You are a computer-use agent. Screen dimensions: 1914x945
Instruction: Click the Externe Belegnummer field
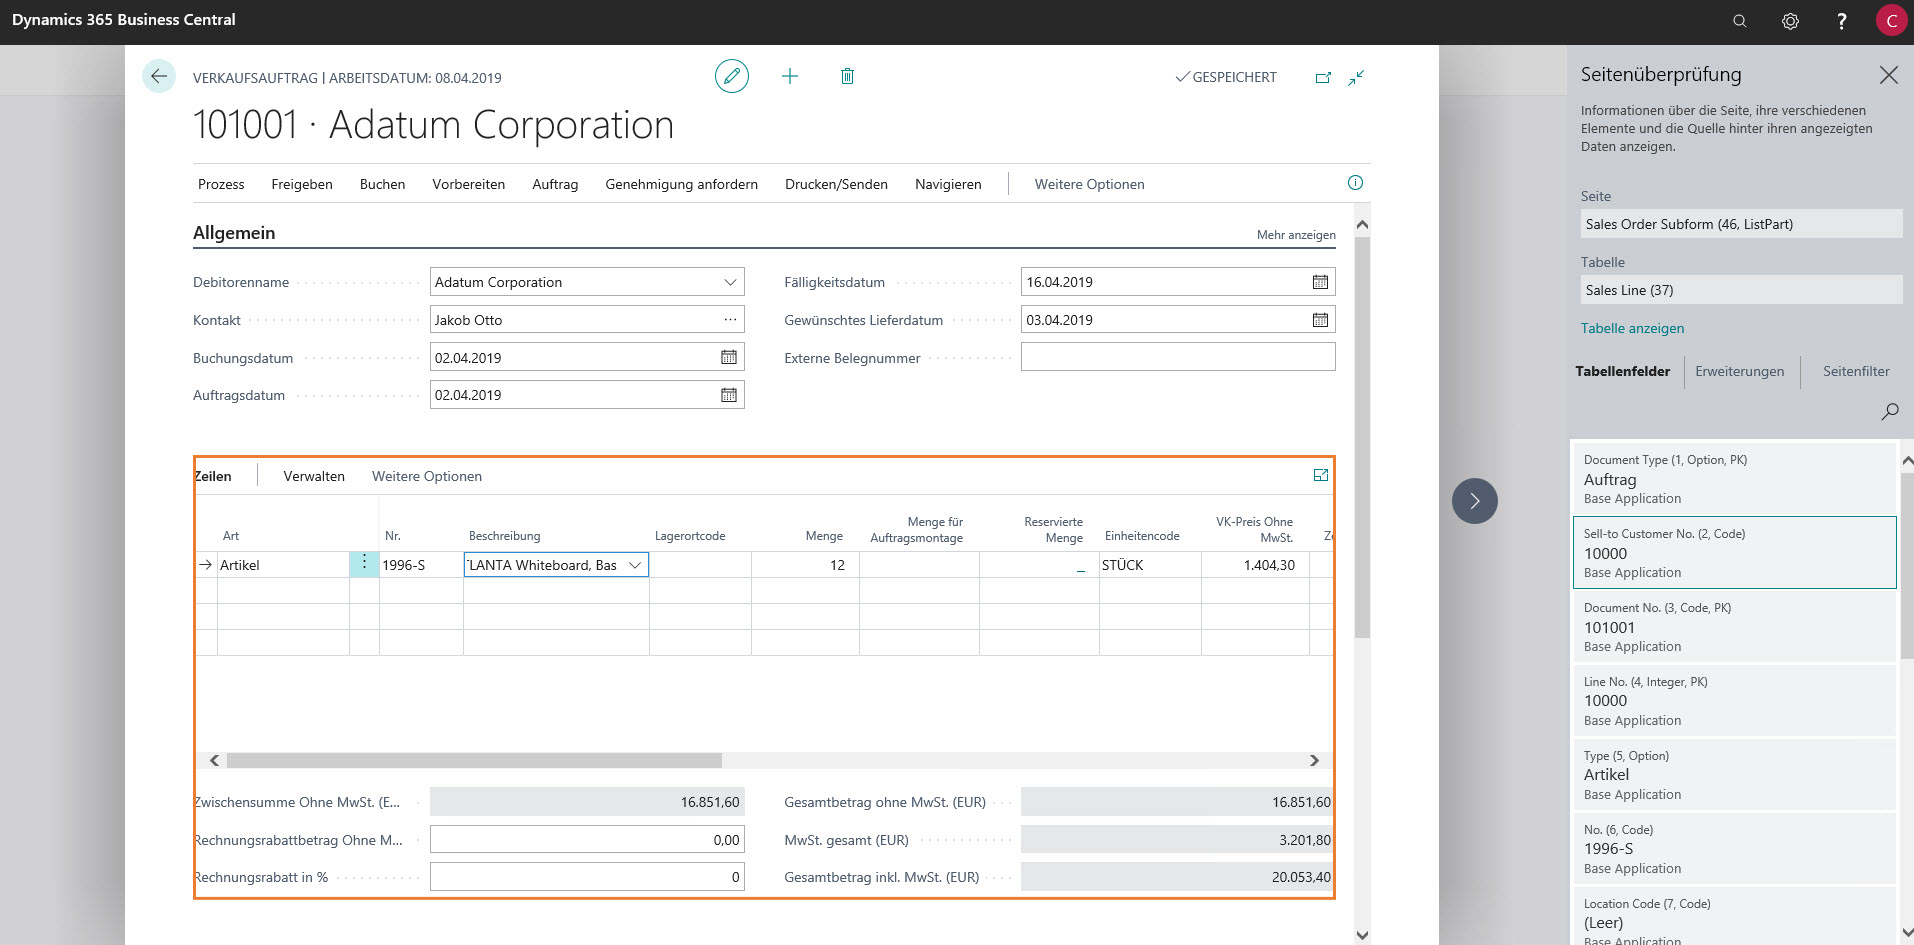[1178, 357]
